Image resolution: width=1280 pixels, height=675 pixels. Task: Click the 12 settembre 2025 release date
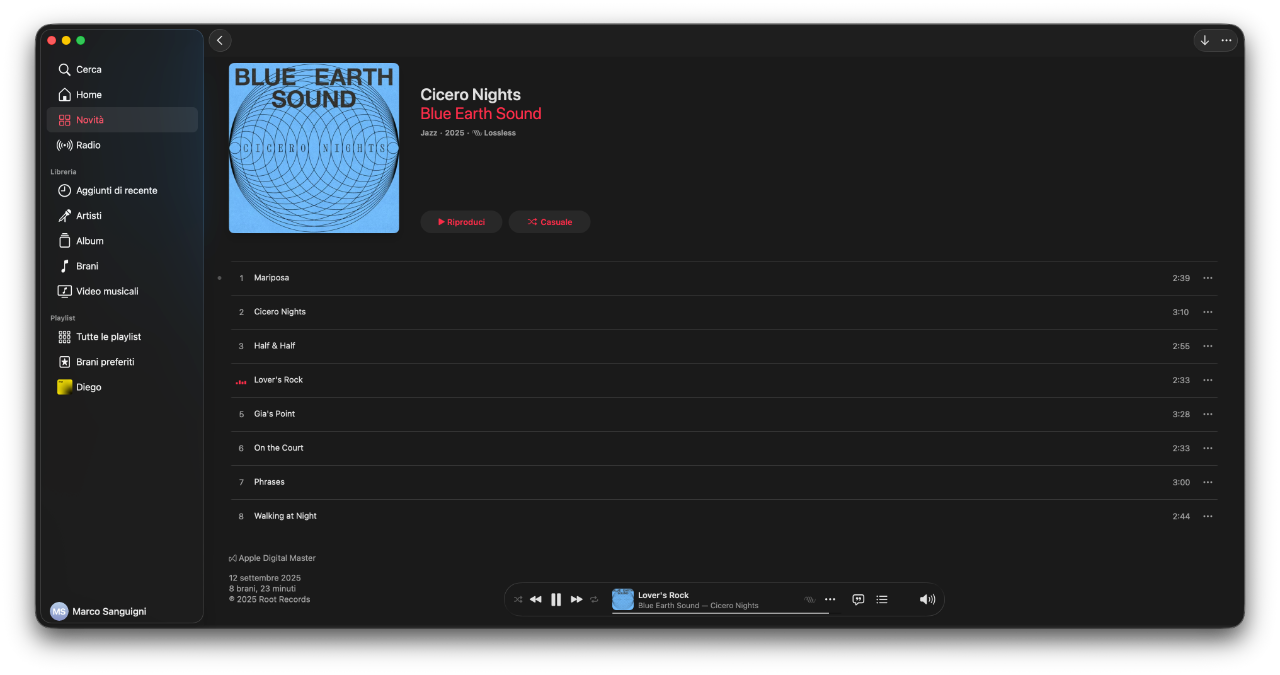click(x=265, y=578)
